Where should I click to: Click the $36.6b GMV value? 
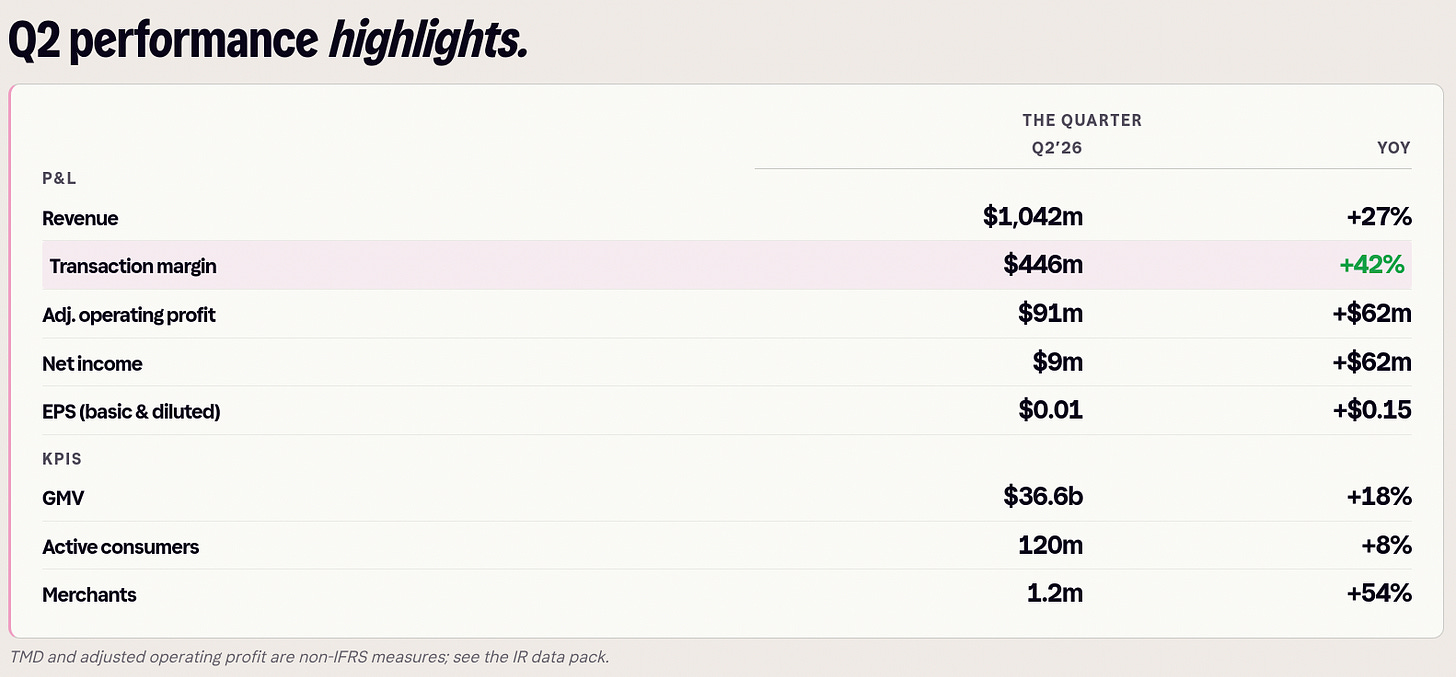tap(1043, 497)
